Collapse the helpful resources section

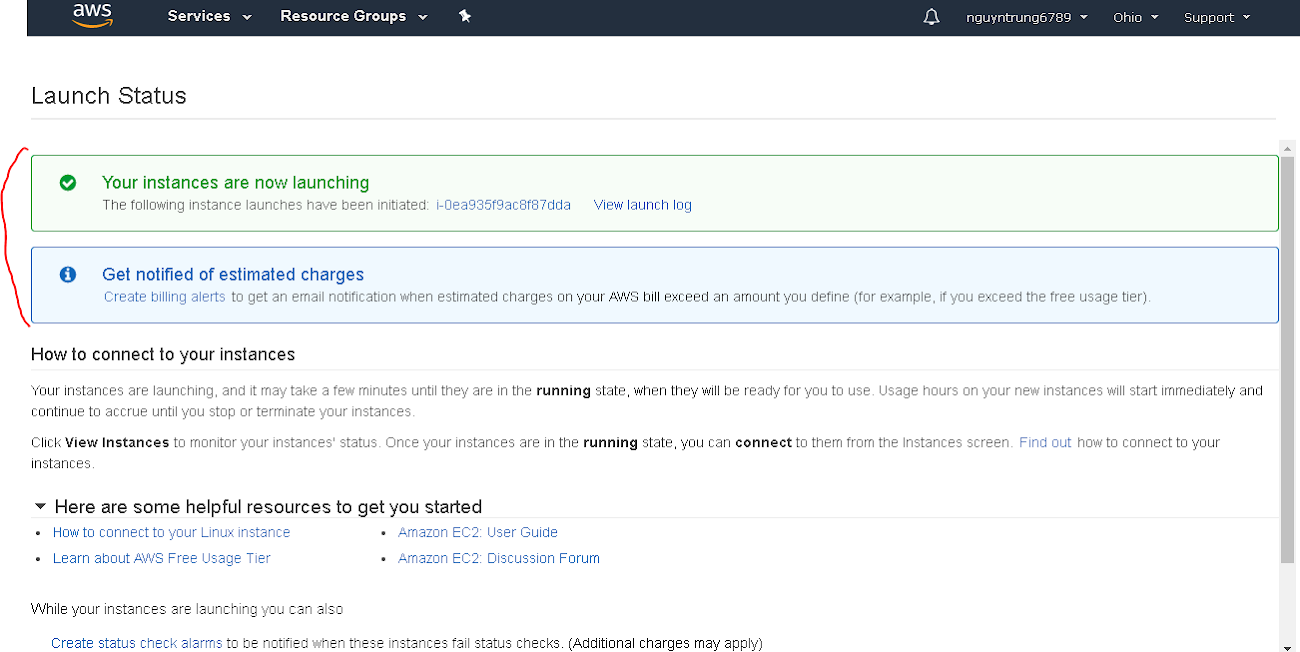[40, 507]
